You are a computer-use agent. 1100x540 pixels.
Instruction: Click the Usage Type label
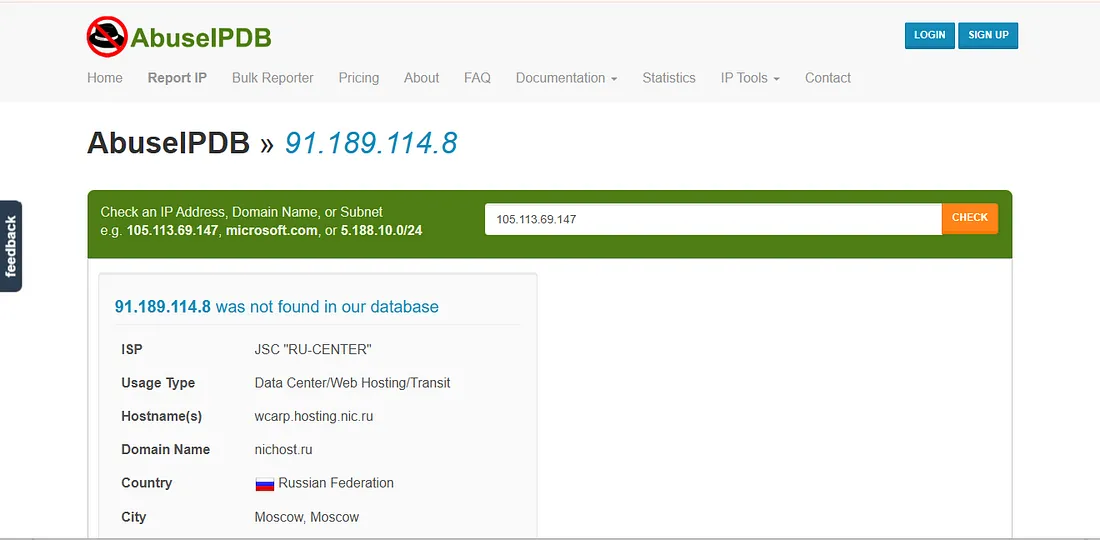click(x=158, y=383)
